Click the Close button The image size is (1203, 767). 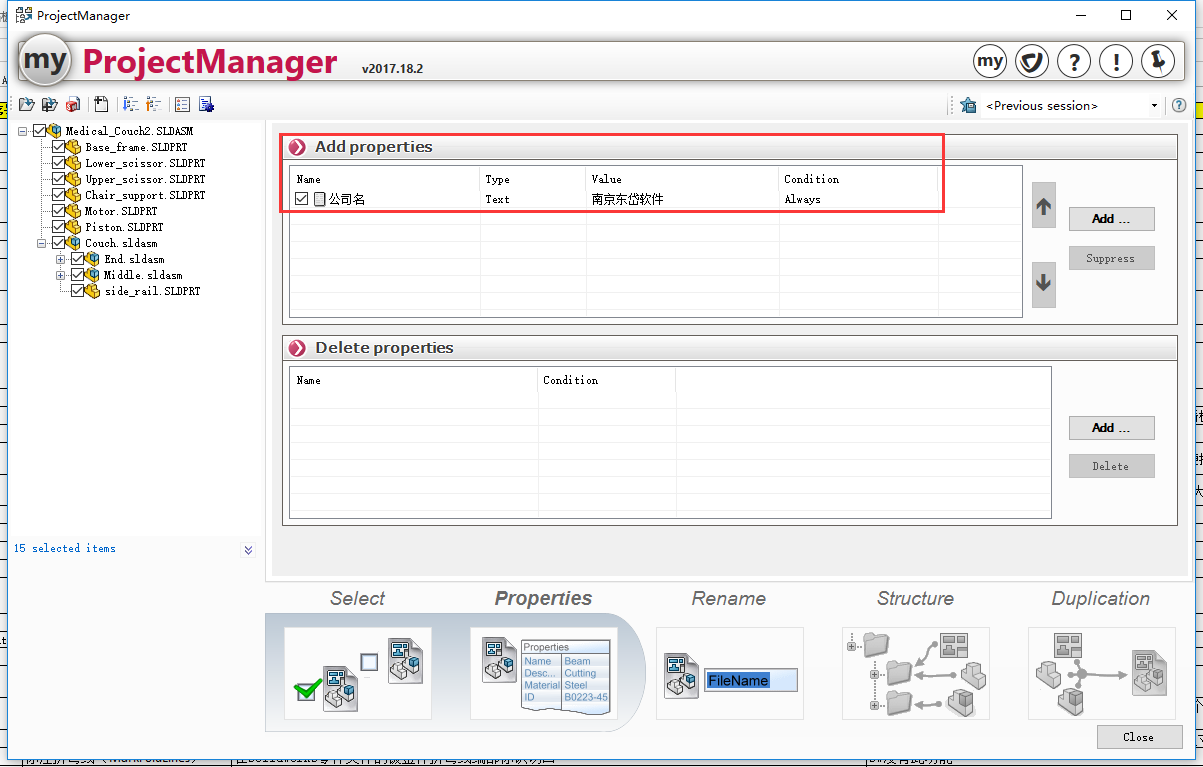point(1139,737)
